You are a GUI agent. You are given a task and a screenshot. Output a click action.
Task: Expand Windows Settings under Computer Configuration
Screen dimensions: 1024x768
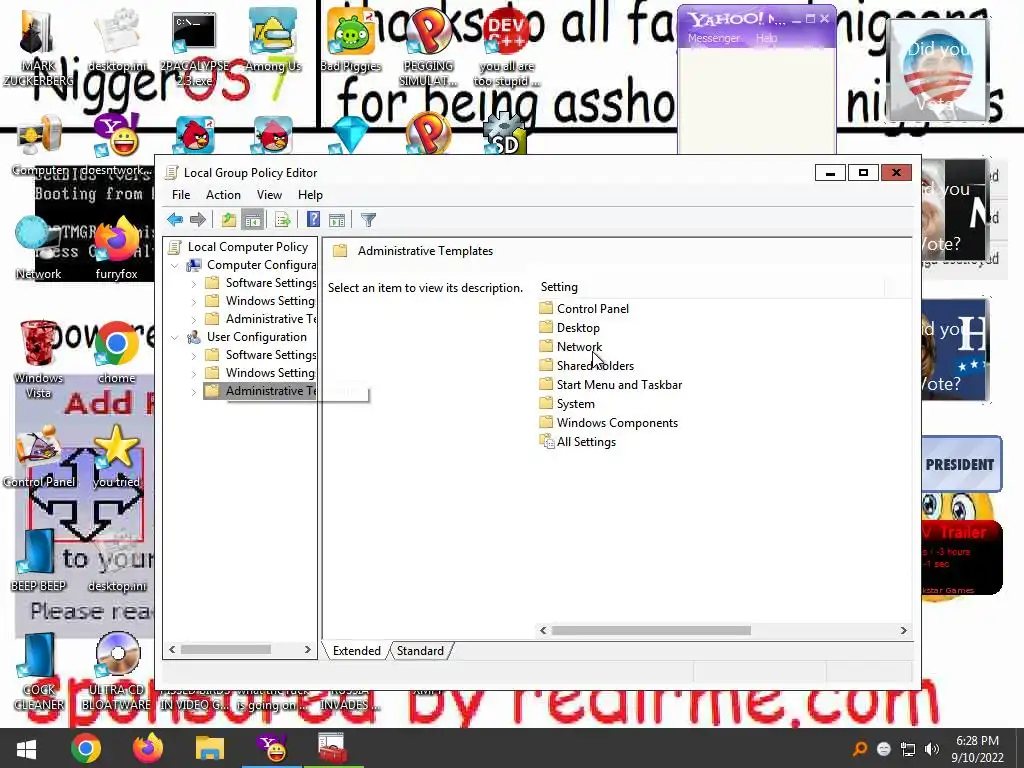193,301
